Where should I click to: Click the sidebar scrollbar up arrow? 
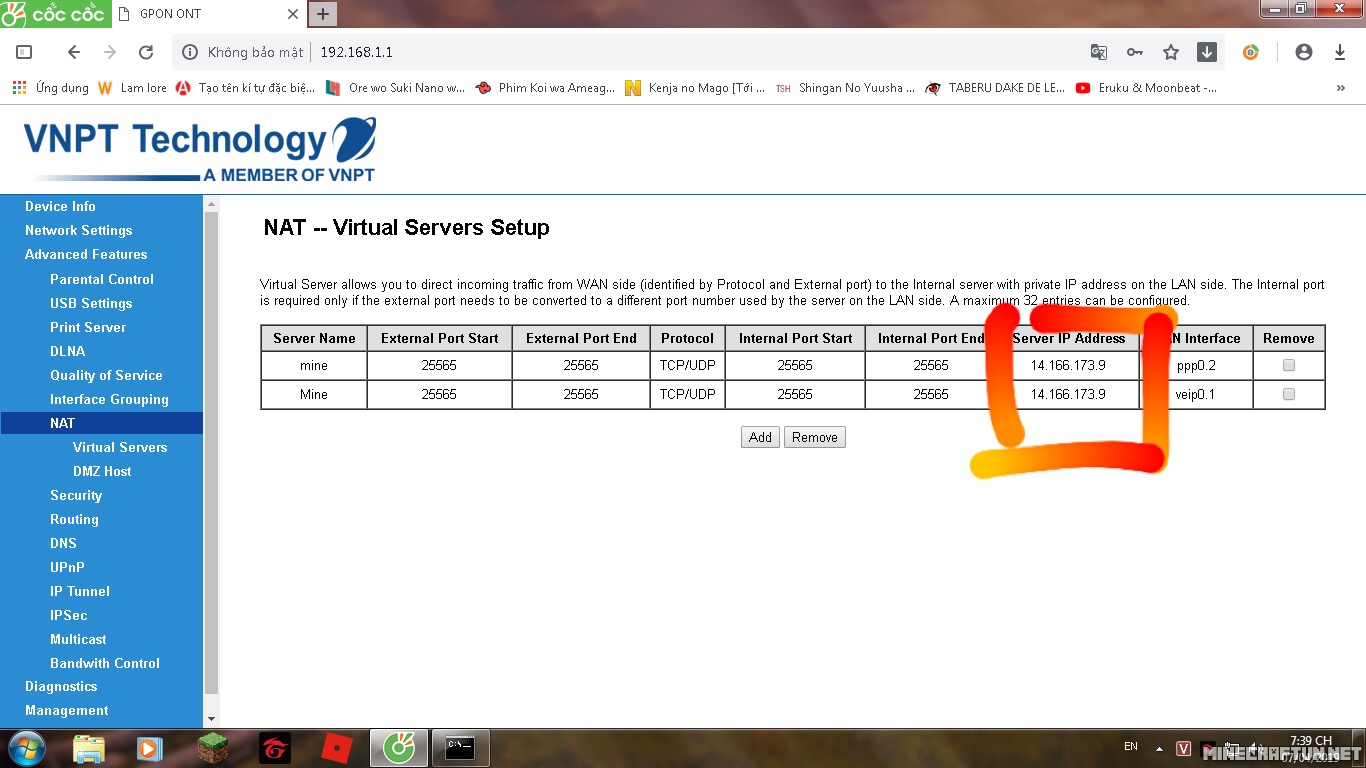point(210,204)
